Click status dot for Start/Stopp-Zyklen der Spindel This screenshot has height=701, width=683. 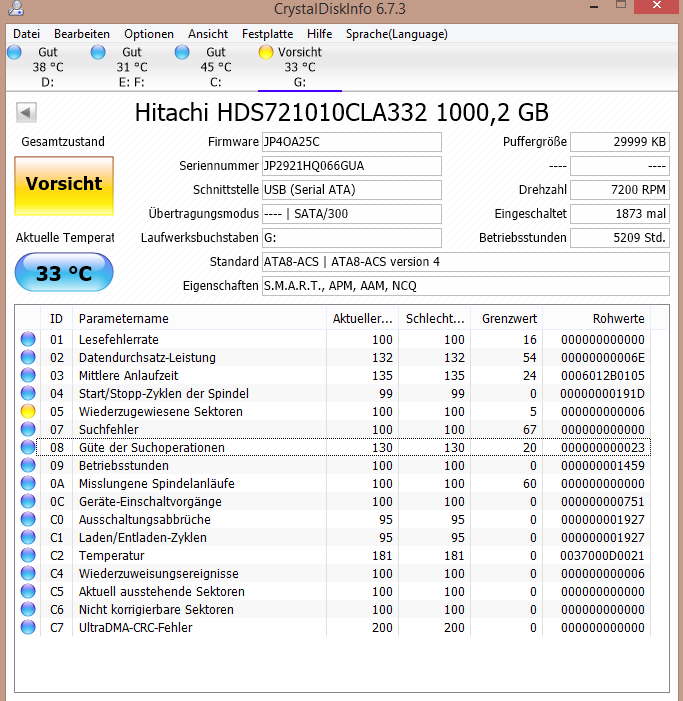coord(28,393)
